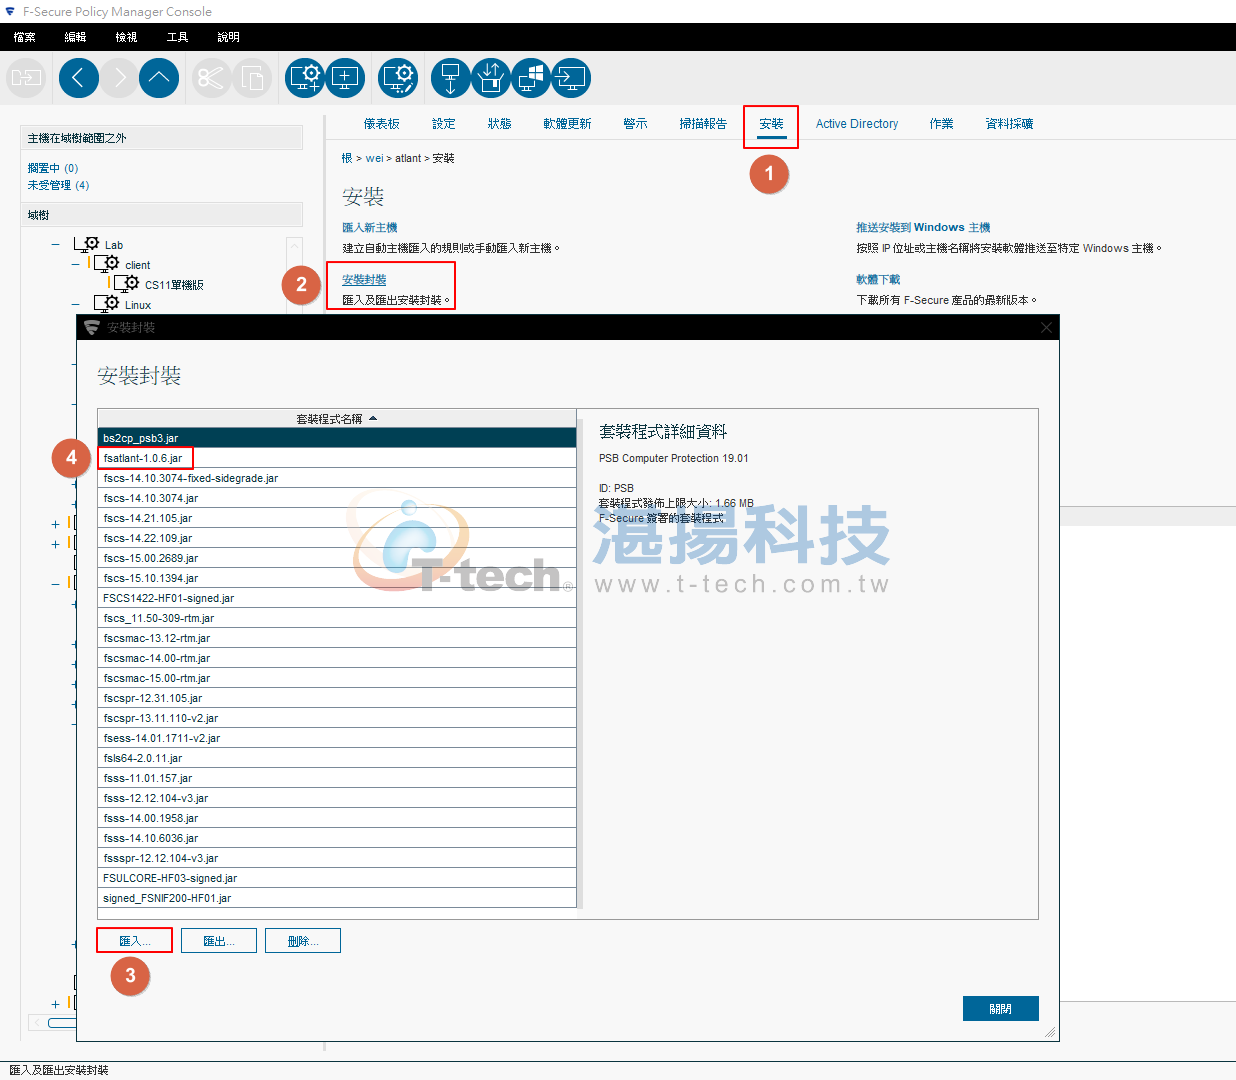Switch to the 掃描報告 tab
Image resolution: width=1236 pixels, height=1080 pixels.
[703, 124]
